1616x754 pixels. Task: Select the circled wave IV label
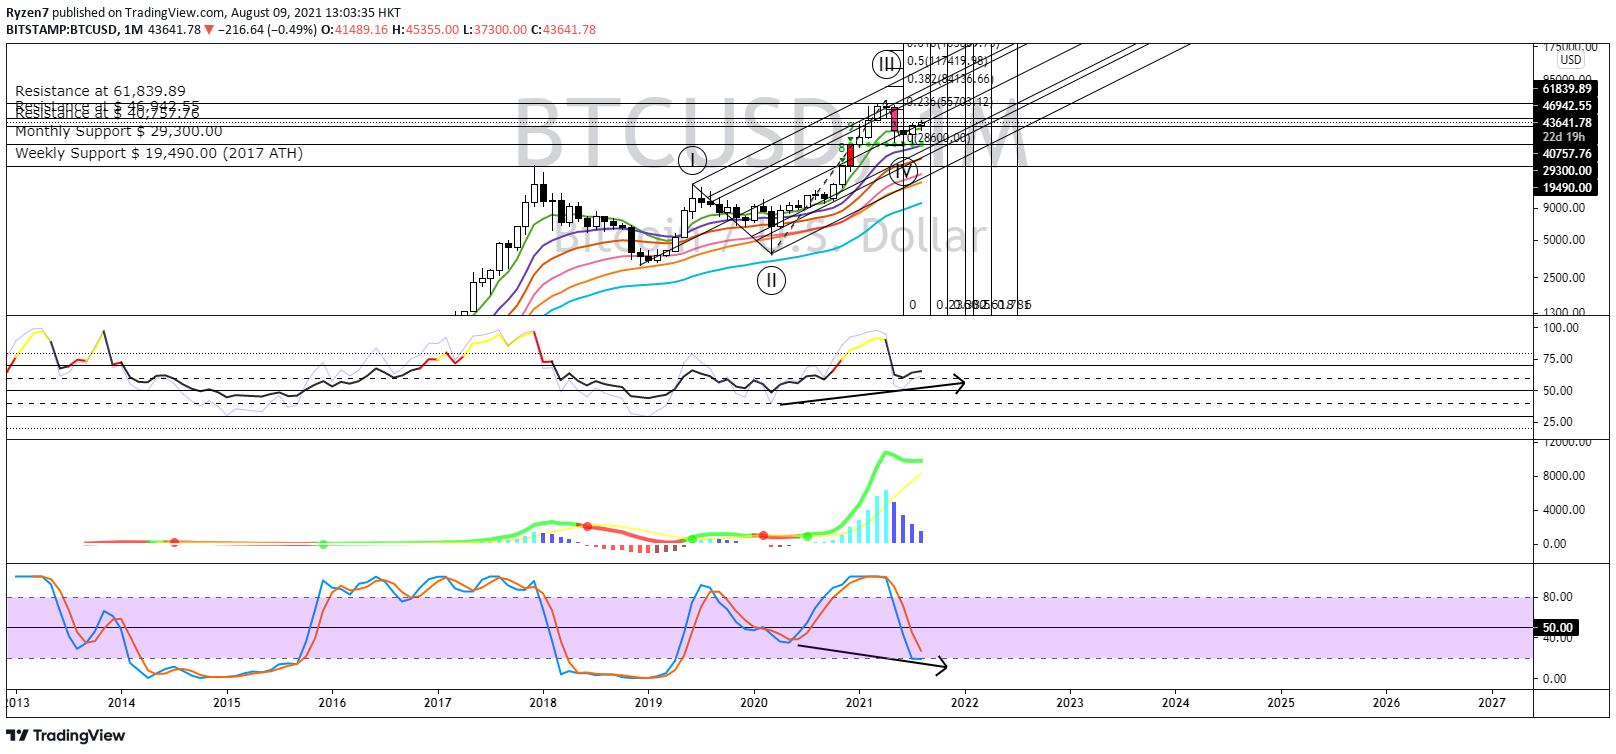[x=903, y=172]
